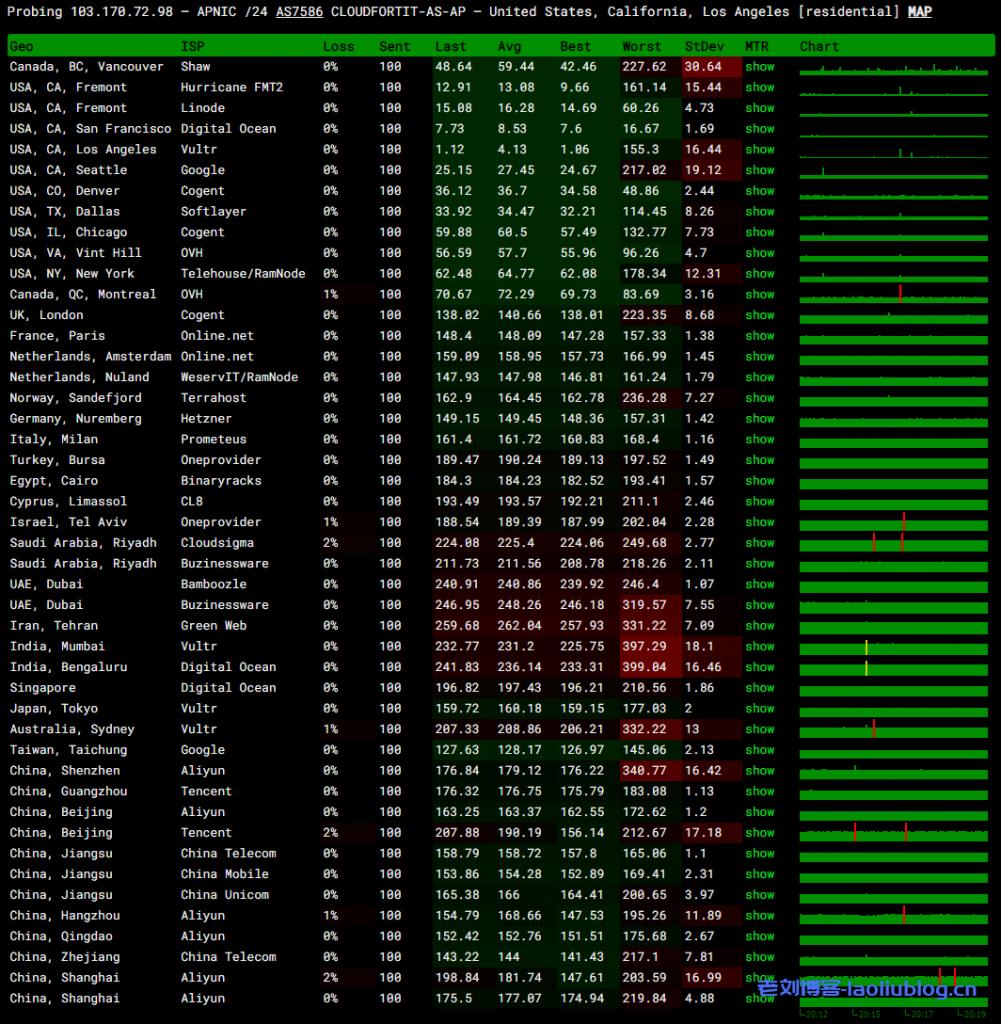Click the StDev column header

706,47
